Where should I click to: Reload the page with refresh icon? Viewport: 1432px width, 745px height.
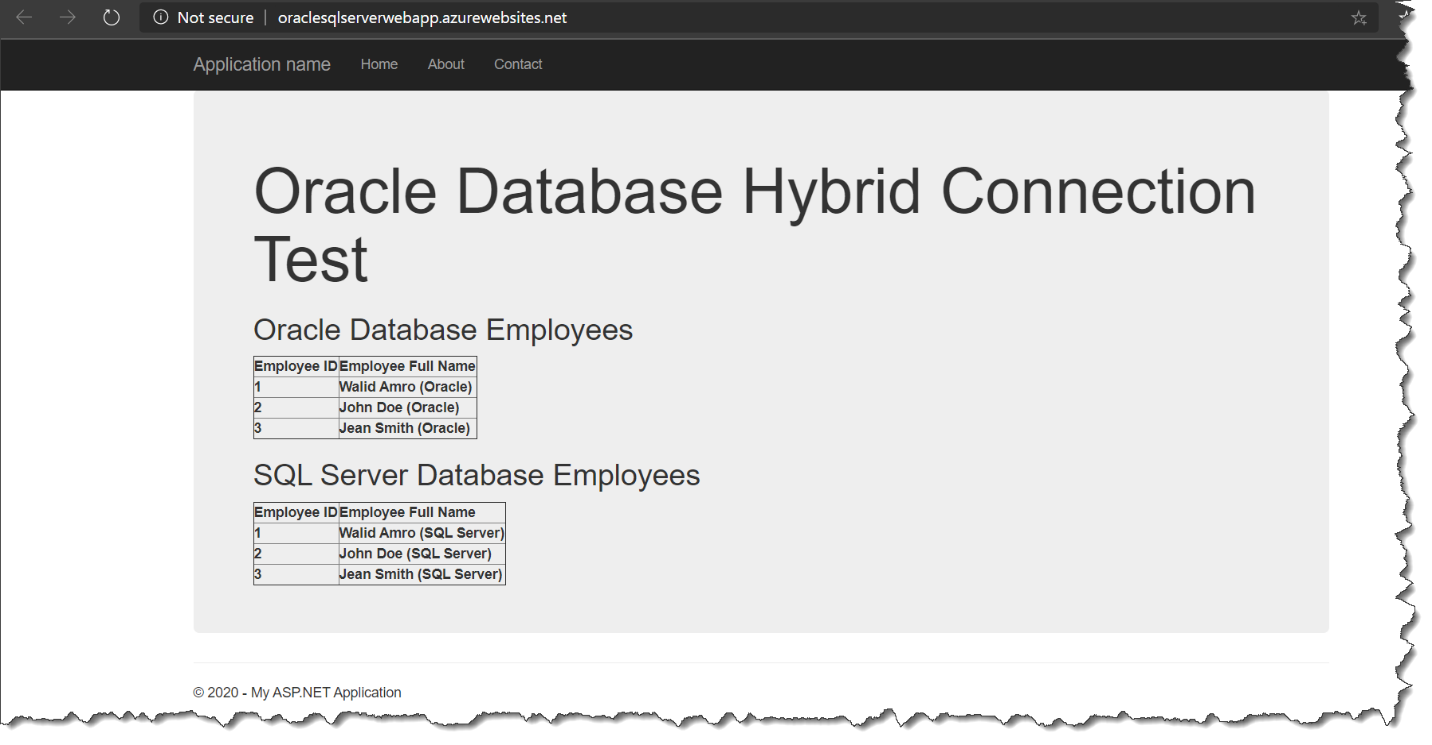(112, 18)
